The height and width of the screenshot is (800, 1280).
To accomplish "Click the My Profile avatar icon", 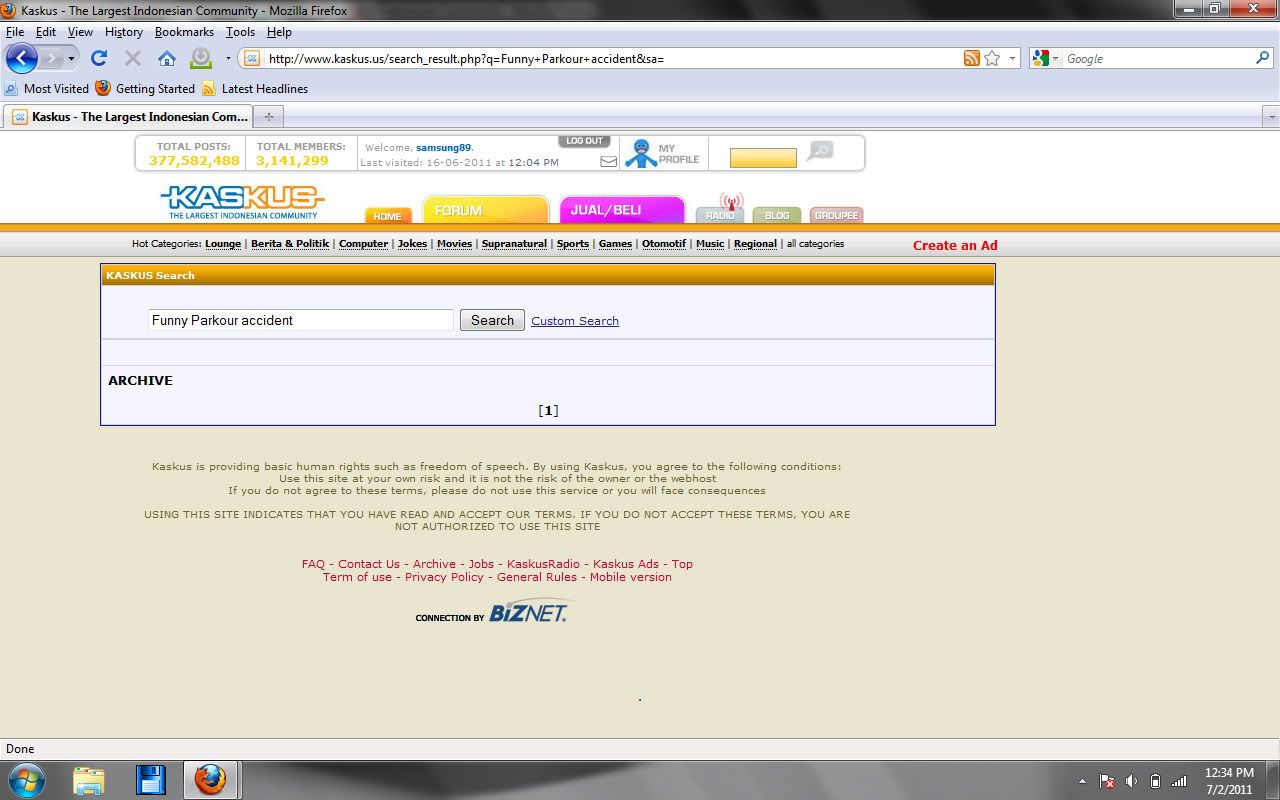I will 641,153.
